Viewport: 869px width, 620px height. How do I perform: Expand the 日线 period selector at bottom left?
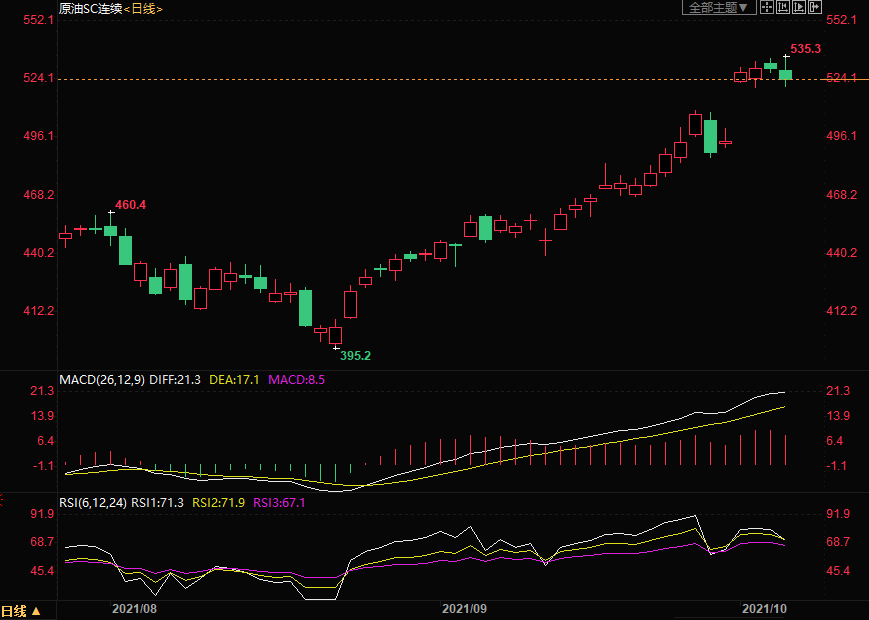pyautogui.click(x=21, y=611)
